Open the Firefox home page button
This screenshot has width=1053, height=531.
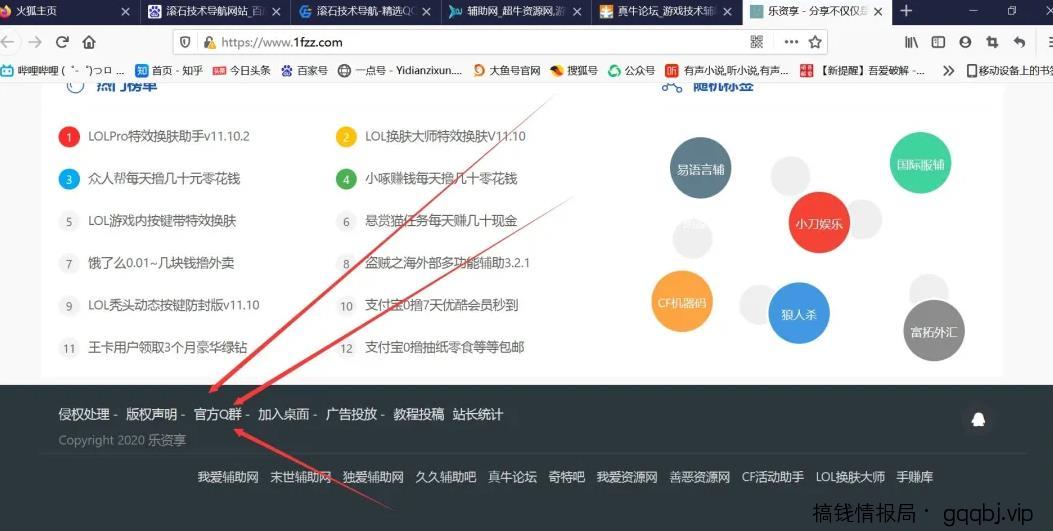[89, 42]
